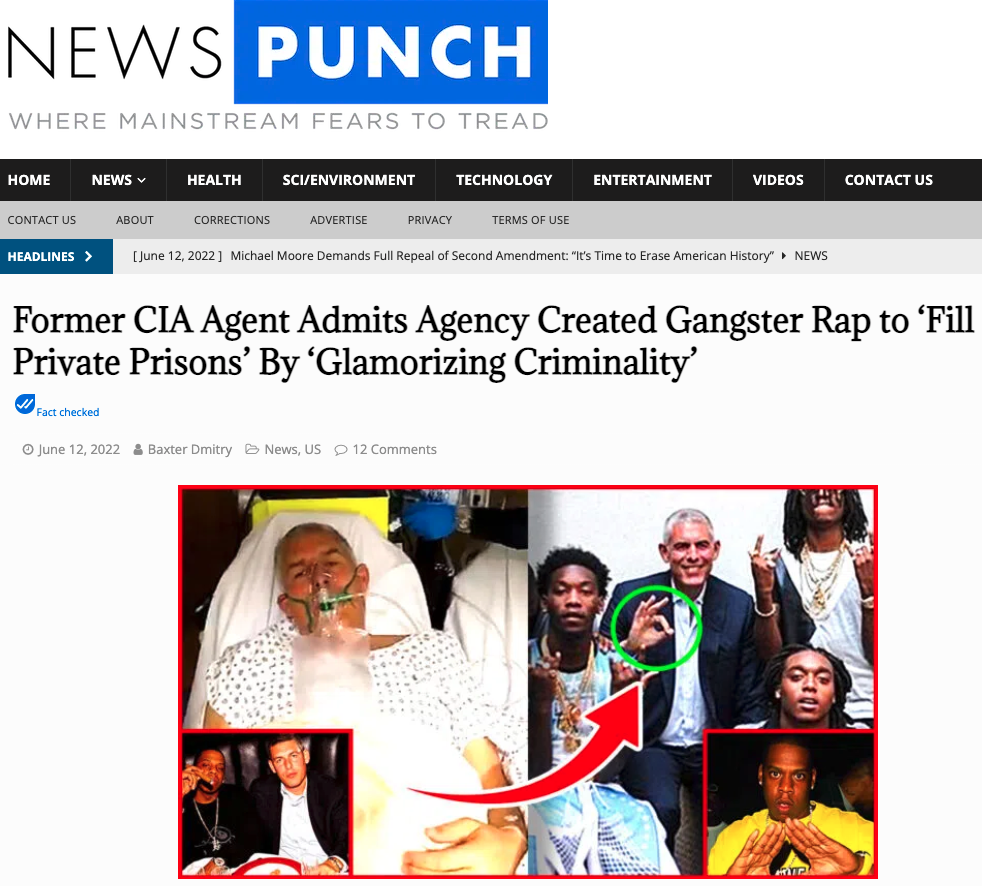Click the folder icon beside News, US

pos(252,450)
